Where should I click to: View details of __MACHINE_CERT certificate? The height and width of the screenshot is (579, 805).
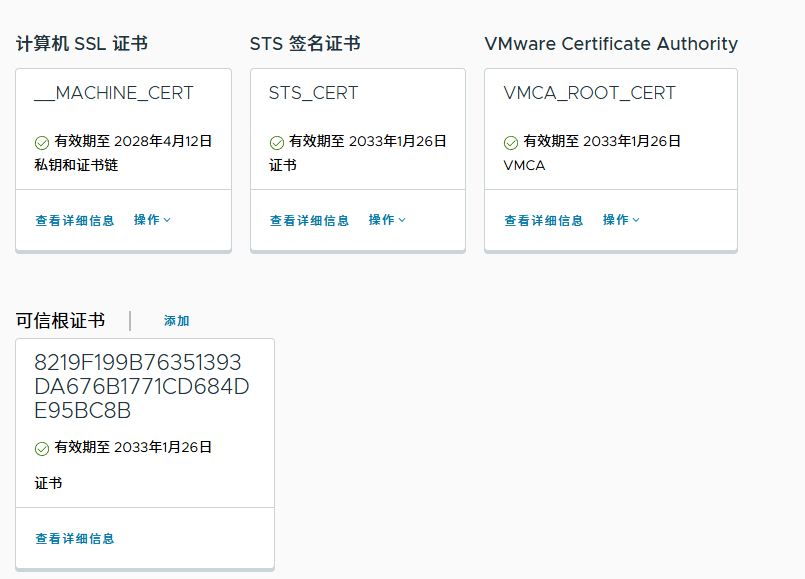coord(74,221)
